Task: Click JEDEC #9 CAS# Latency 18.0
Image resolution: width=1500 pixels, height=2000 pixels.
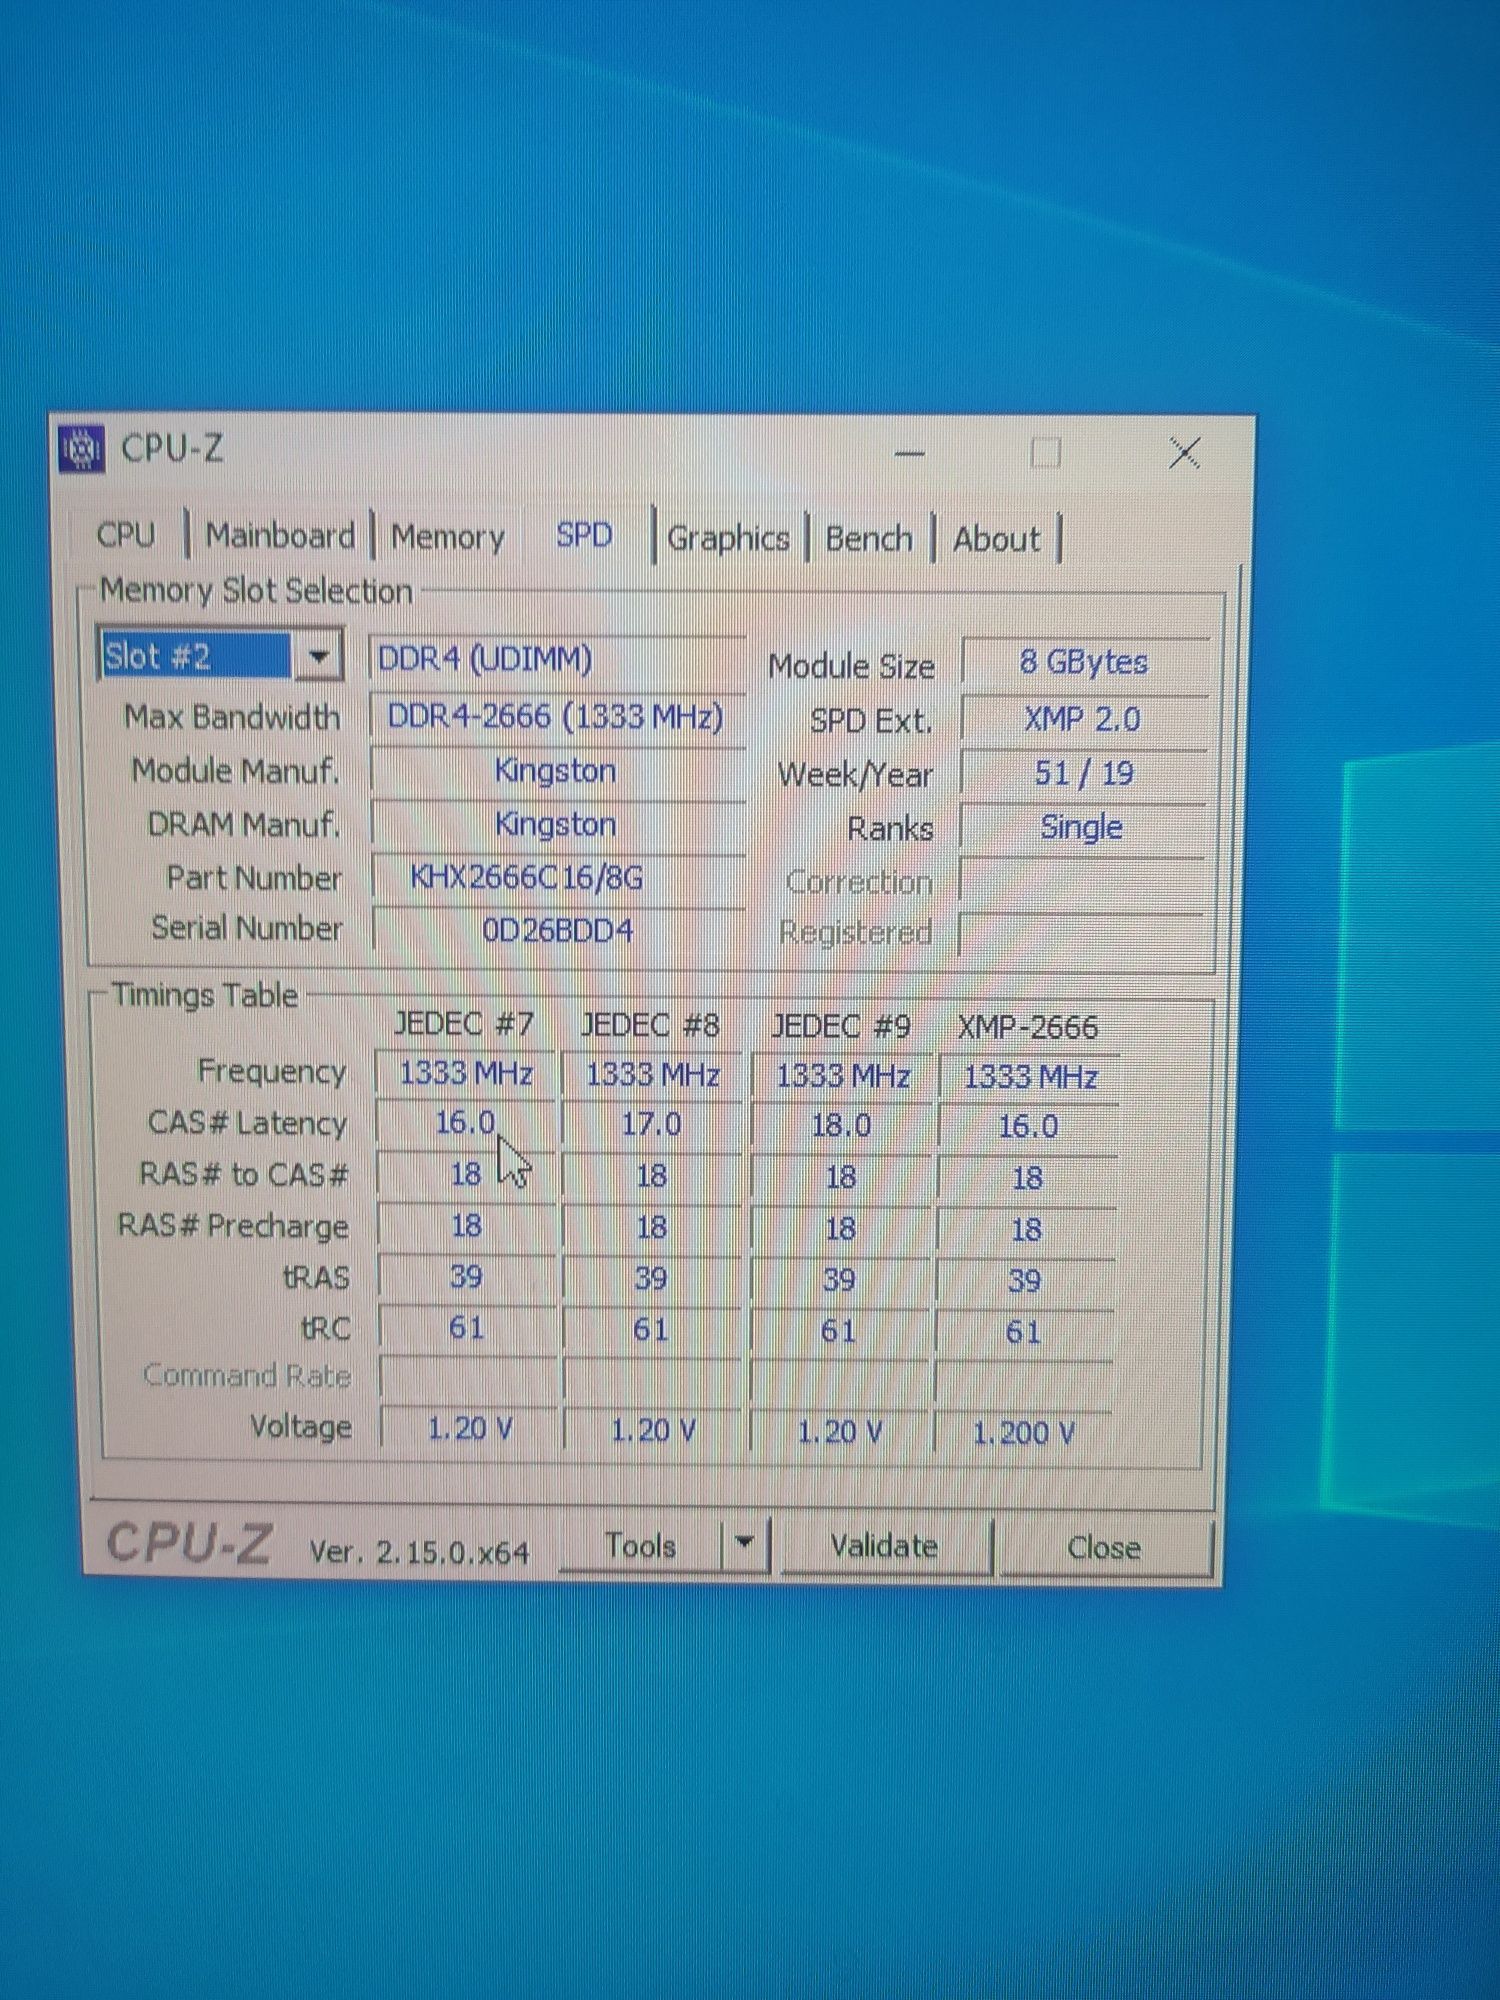Action: point(841,1126)
